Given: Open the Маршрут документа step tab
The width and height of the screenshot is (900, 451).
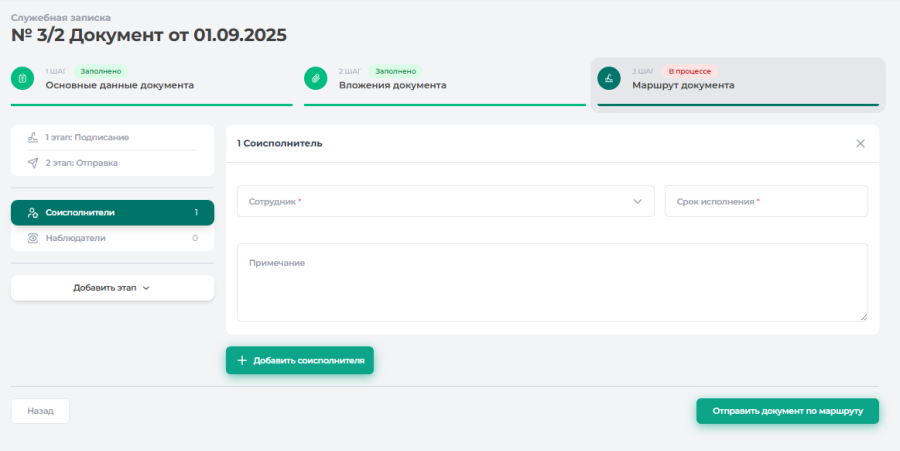Looking at the screenshot, I should pos(683,85).
